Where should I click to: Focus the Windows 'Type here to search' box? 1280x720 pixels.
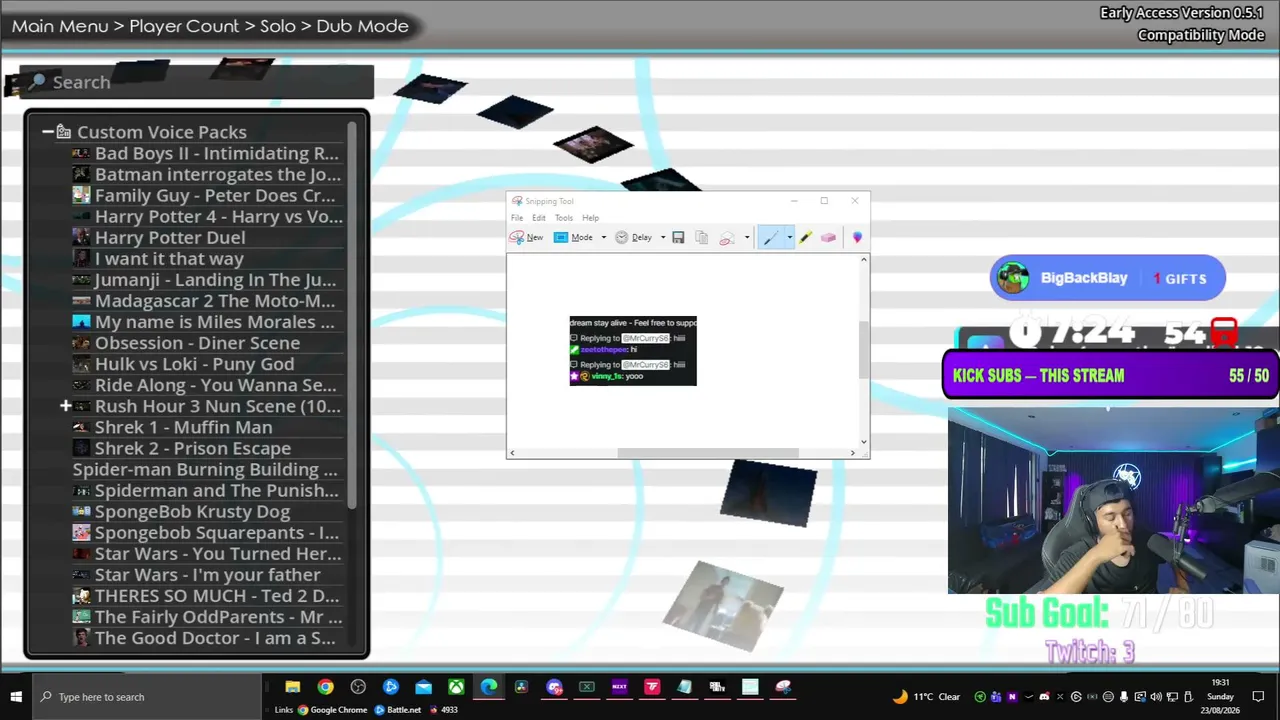tap(148, 696)
